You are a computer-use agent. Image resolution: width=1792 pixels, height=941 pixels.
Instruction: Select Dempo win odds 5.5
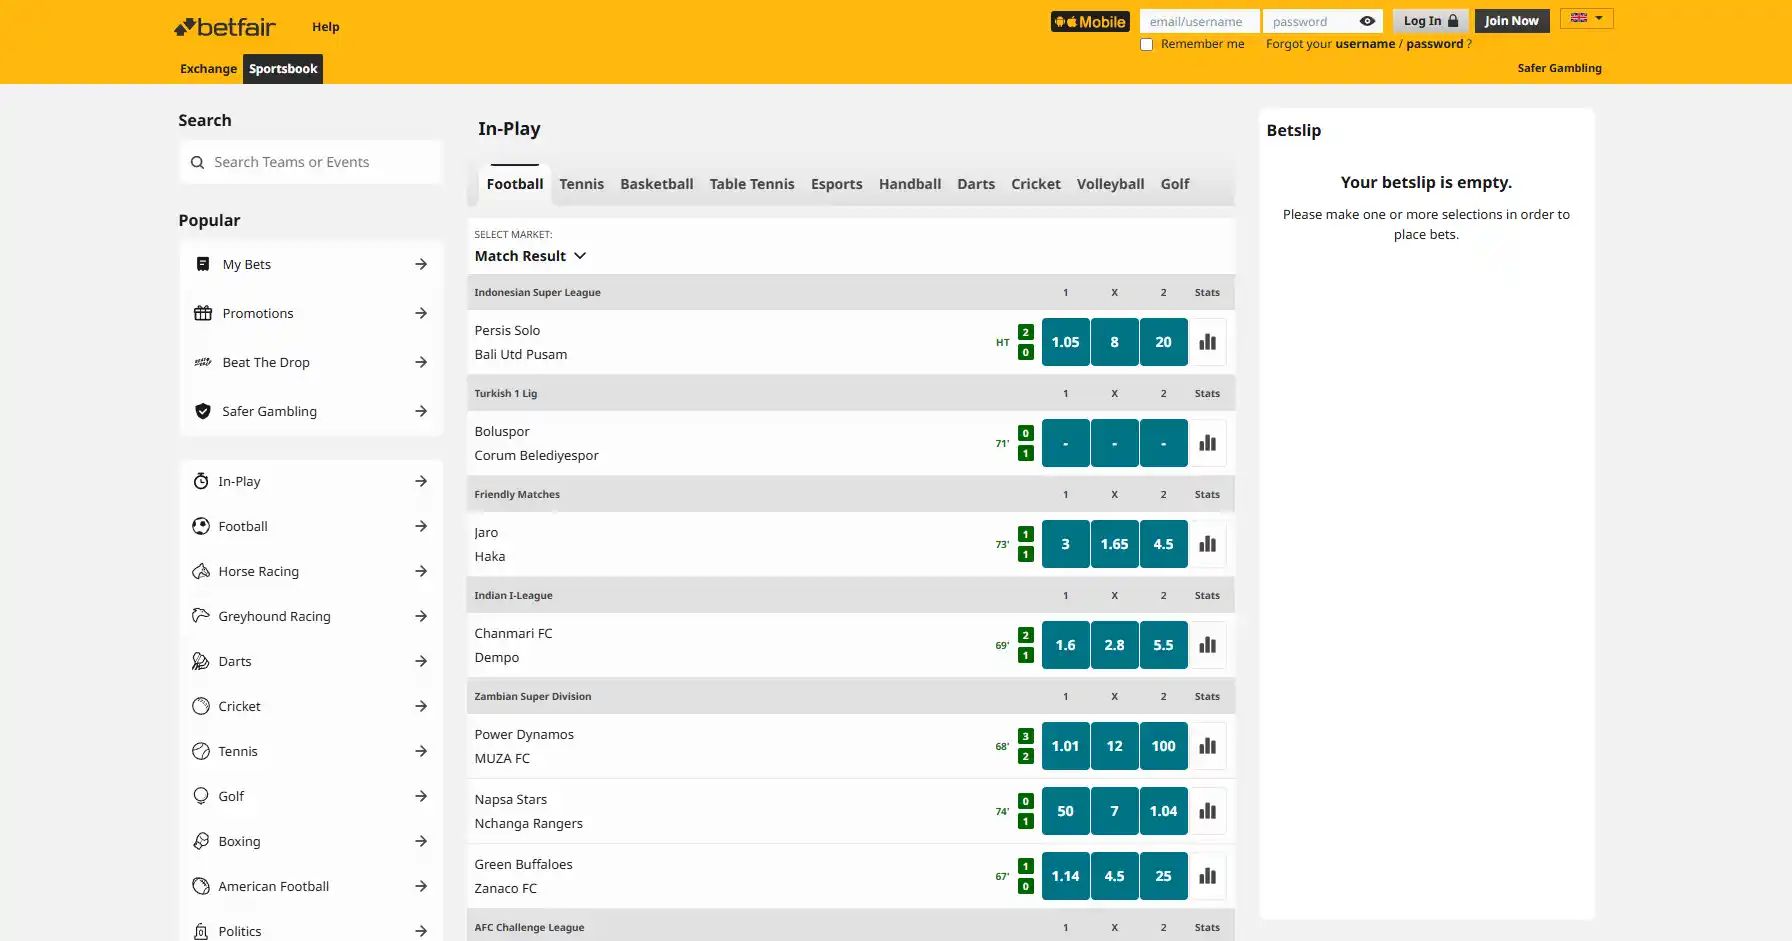coord(1163,645)
